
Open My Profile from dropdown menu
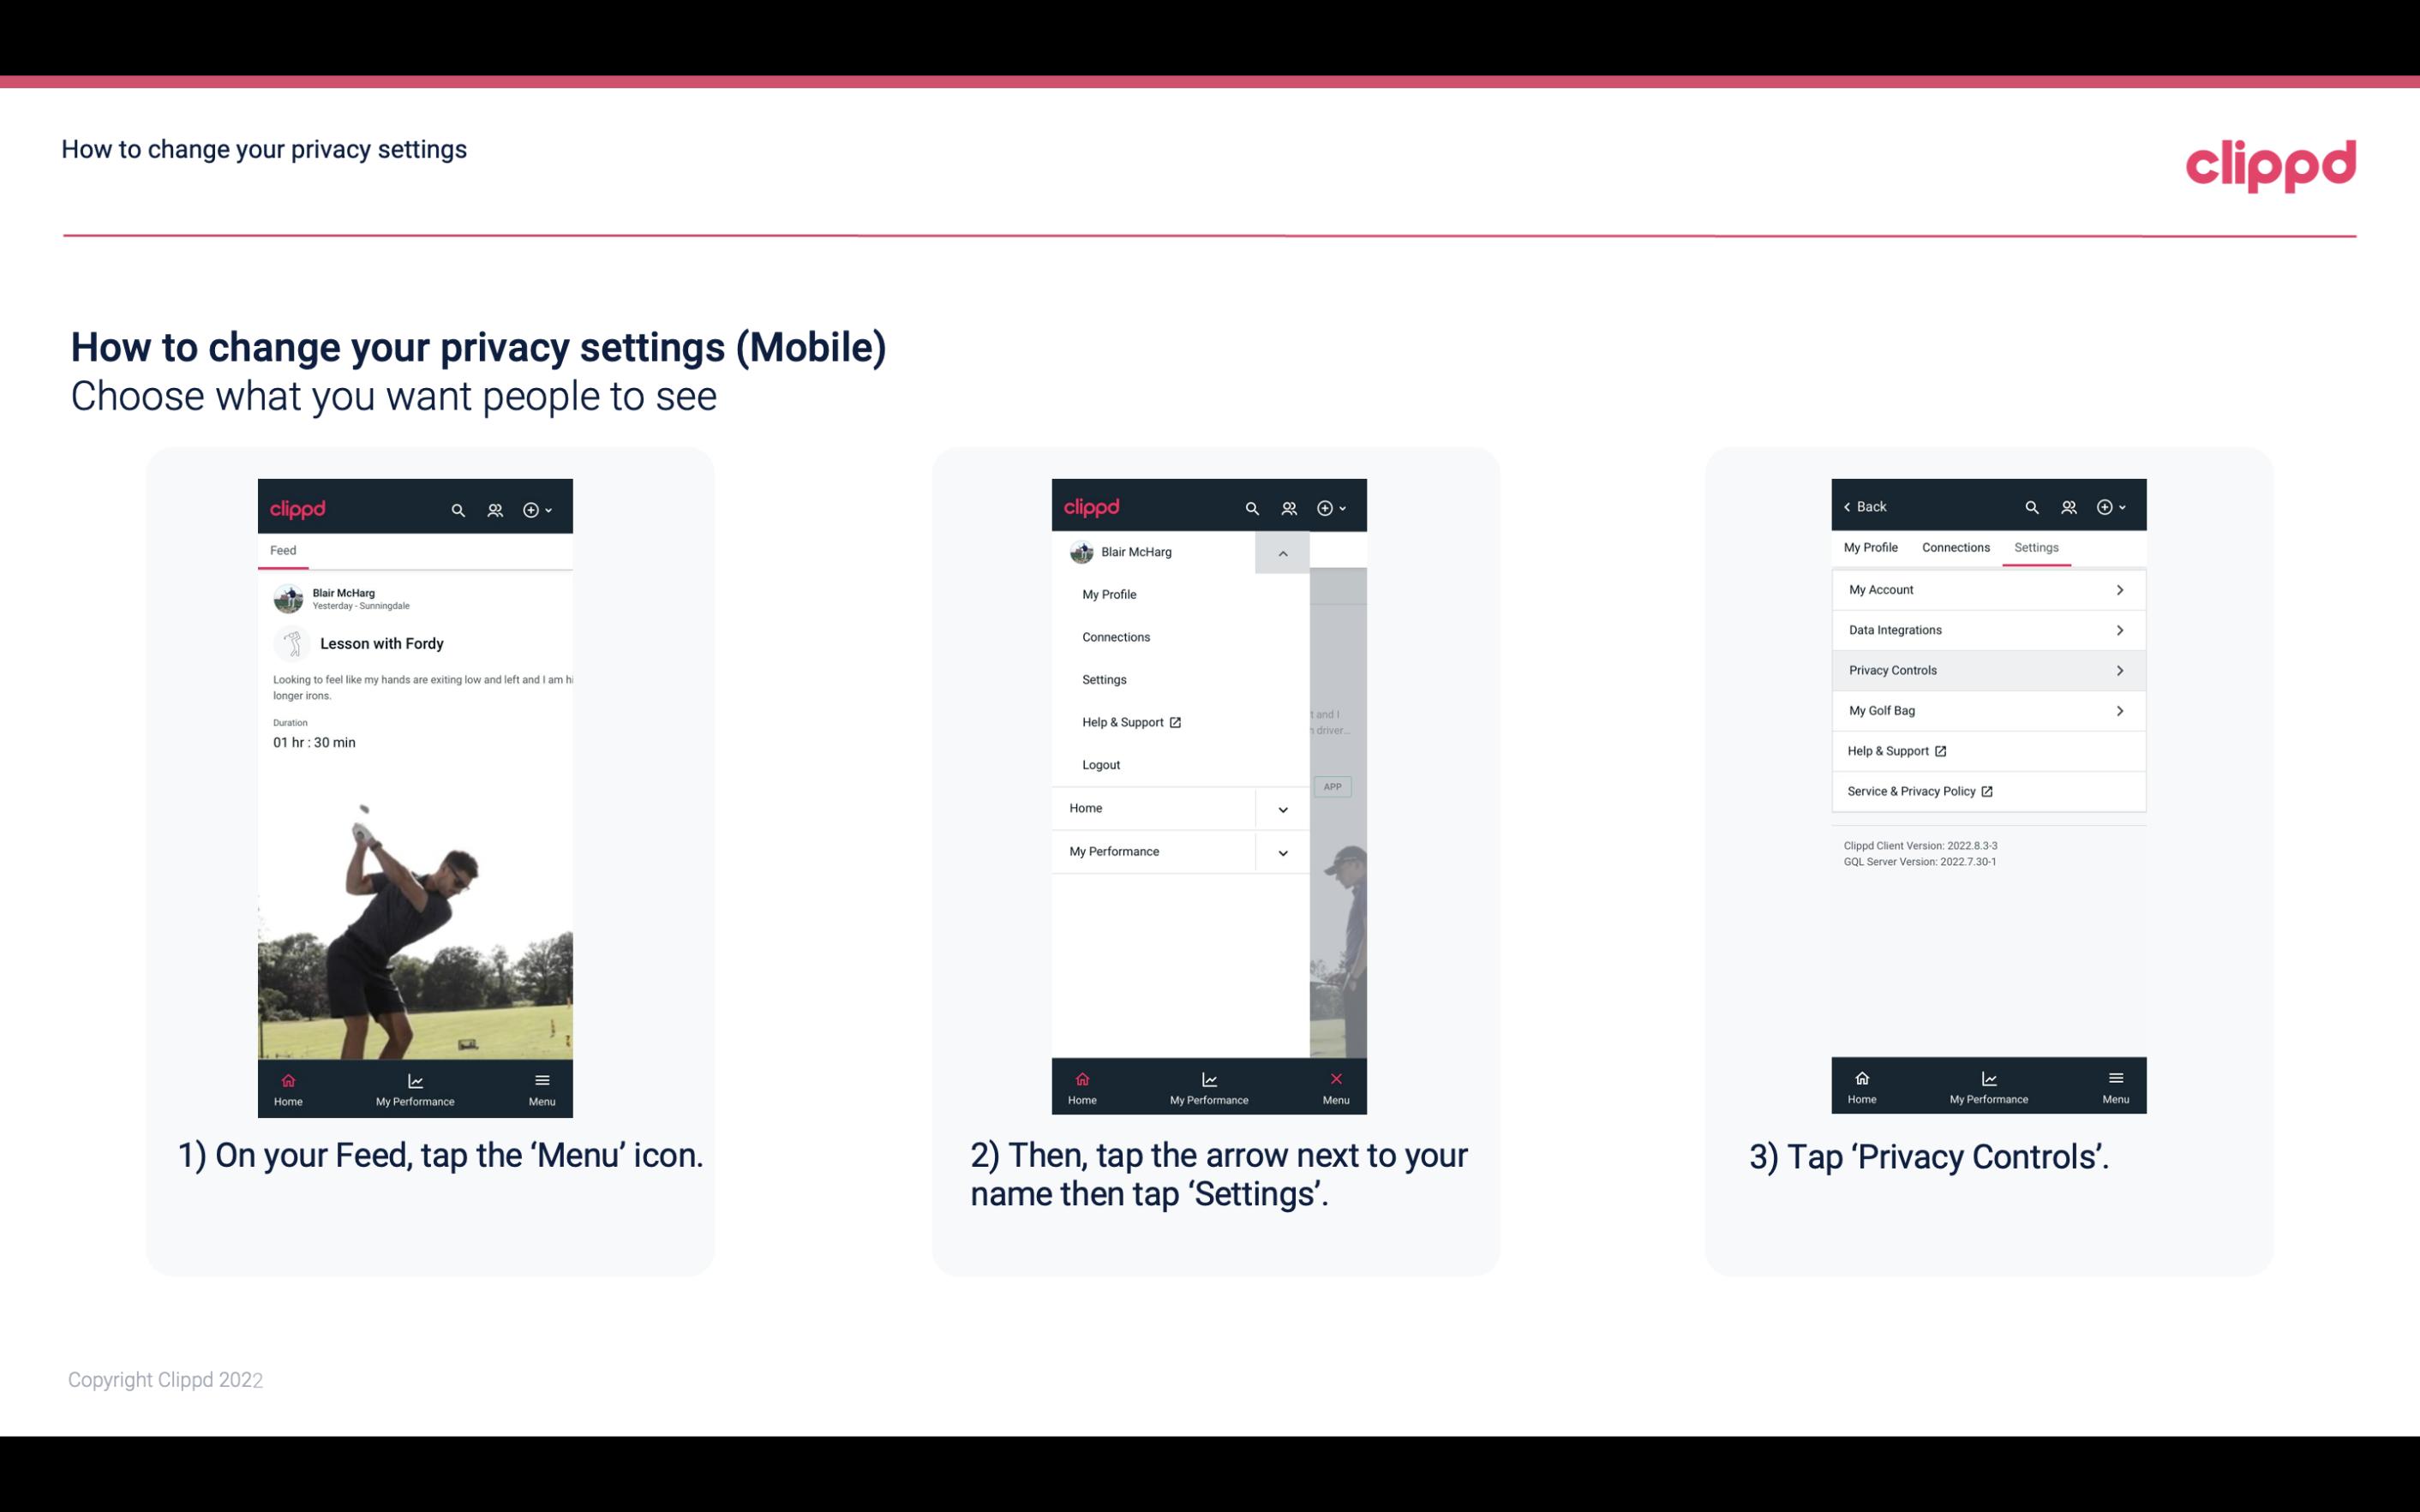coord(1110,594)
